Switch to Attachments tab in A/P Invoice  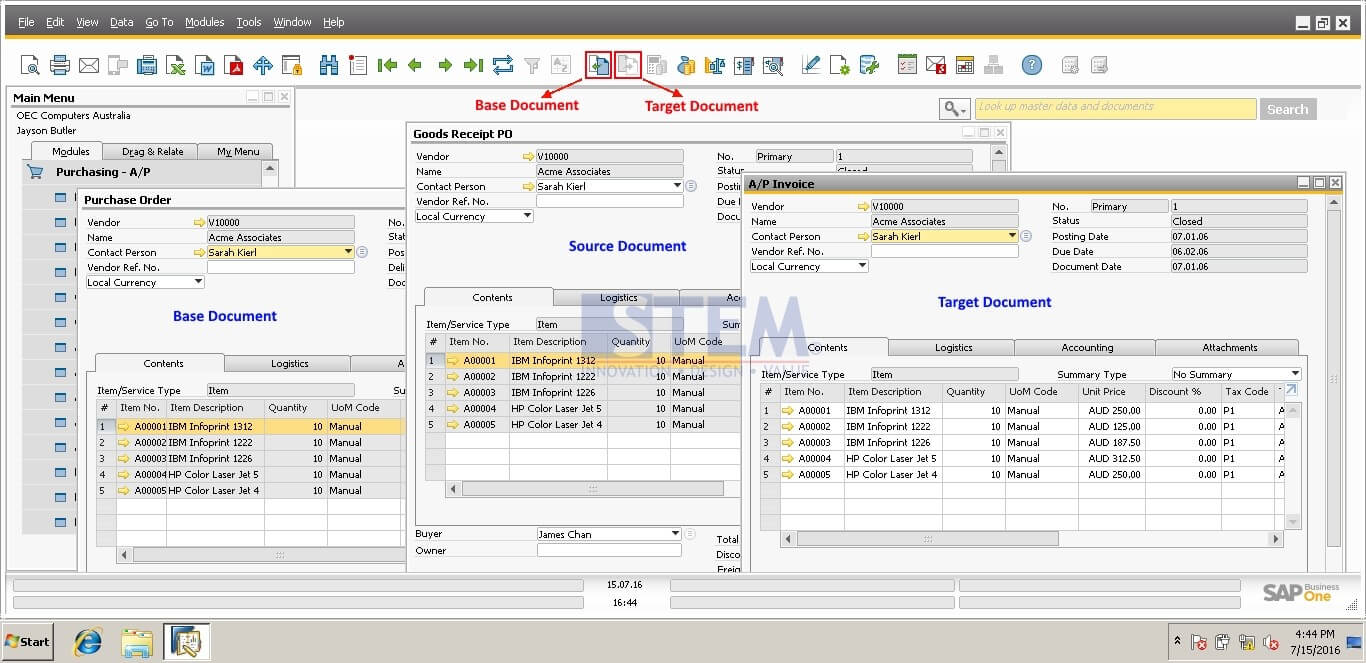[x=1229, y=348]
